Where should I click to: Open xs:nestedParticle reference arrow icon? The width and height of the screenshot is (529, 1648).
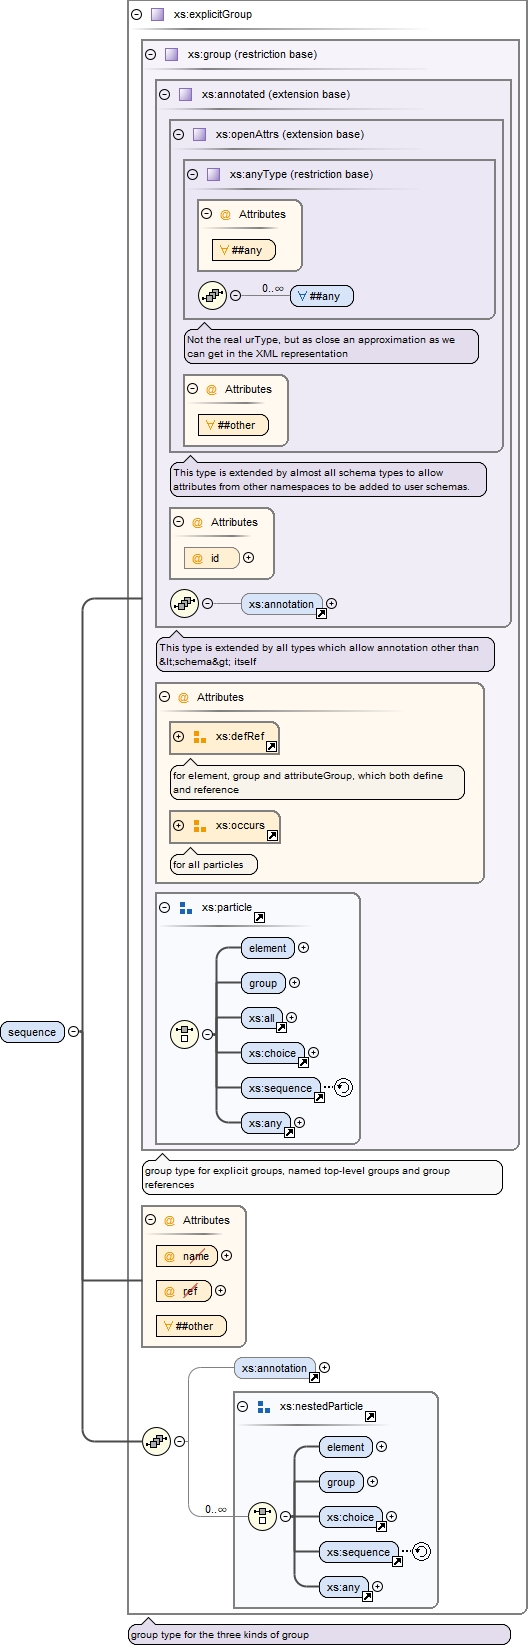(370, 1416)
